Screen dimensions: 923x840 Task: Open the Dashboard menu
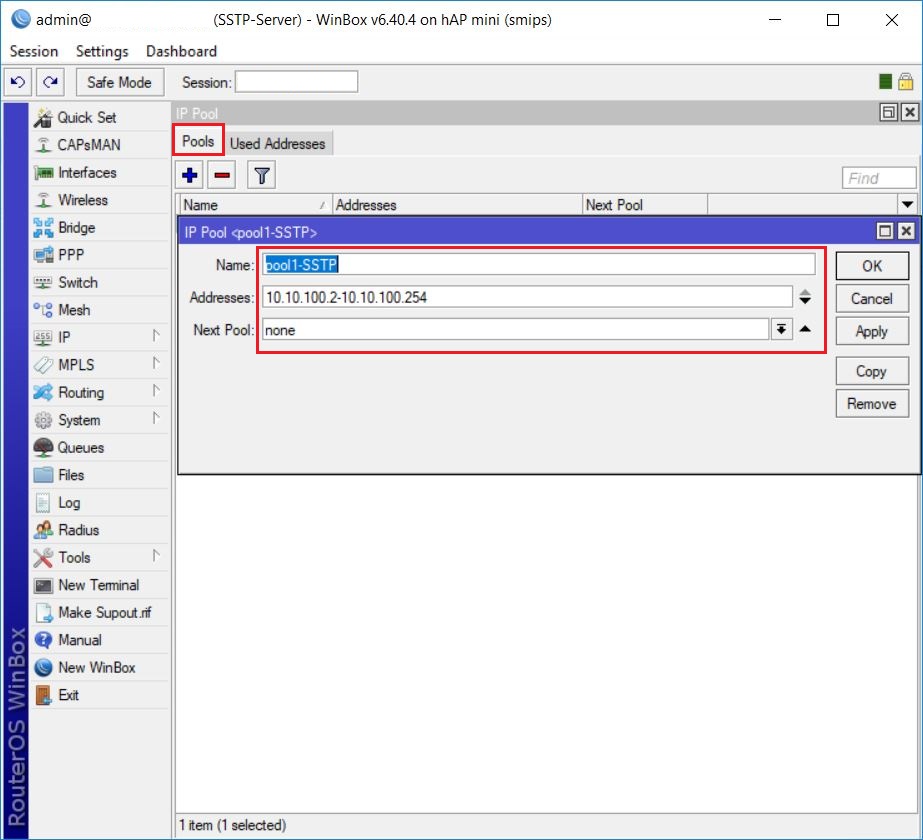click(181, 52)
